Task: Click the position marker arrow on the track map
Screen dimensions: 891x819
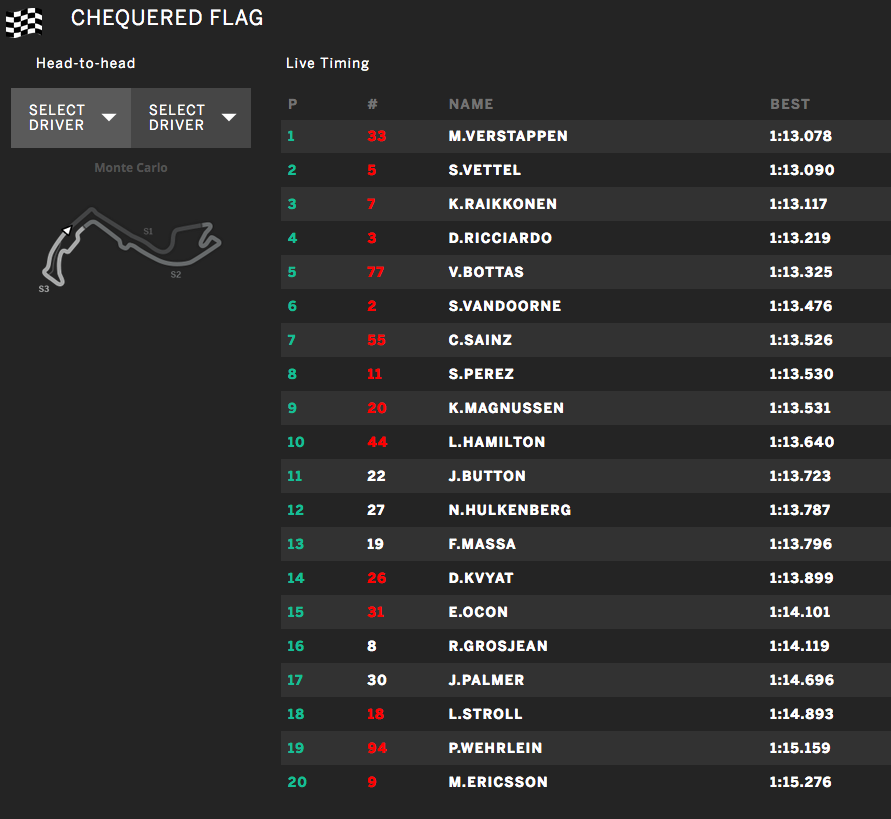Action: click(x=67, y=231)
